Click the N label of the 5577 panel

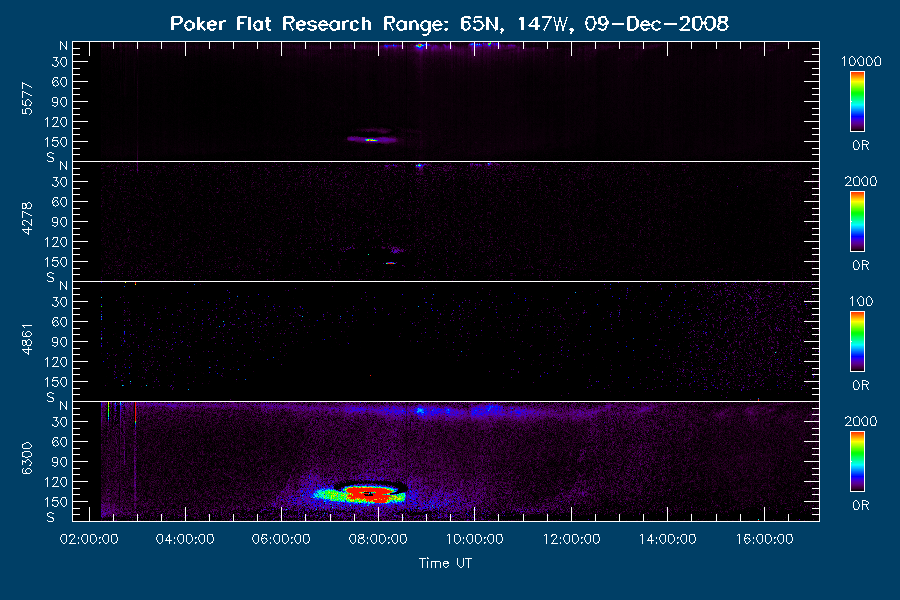click(x=63, y=45)
